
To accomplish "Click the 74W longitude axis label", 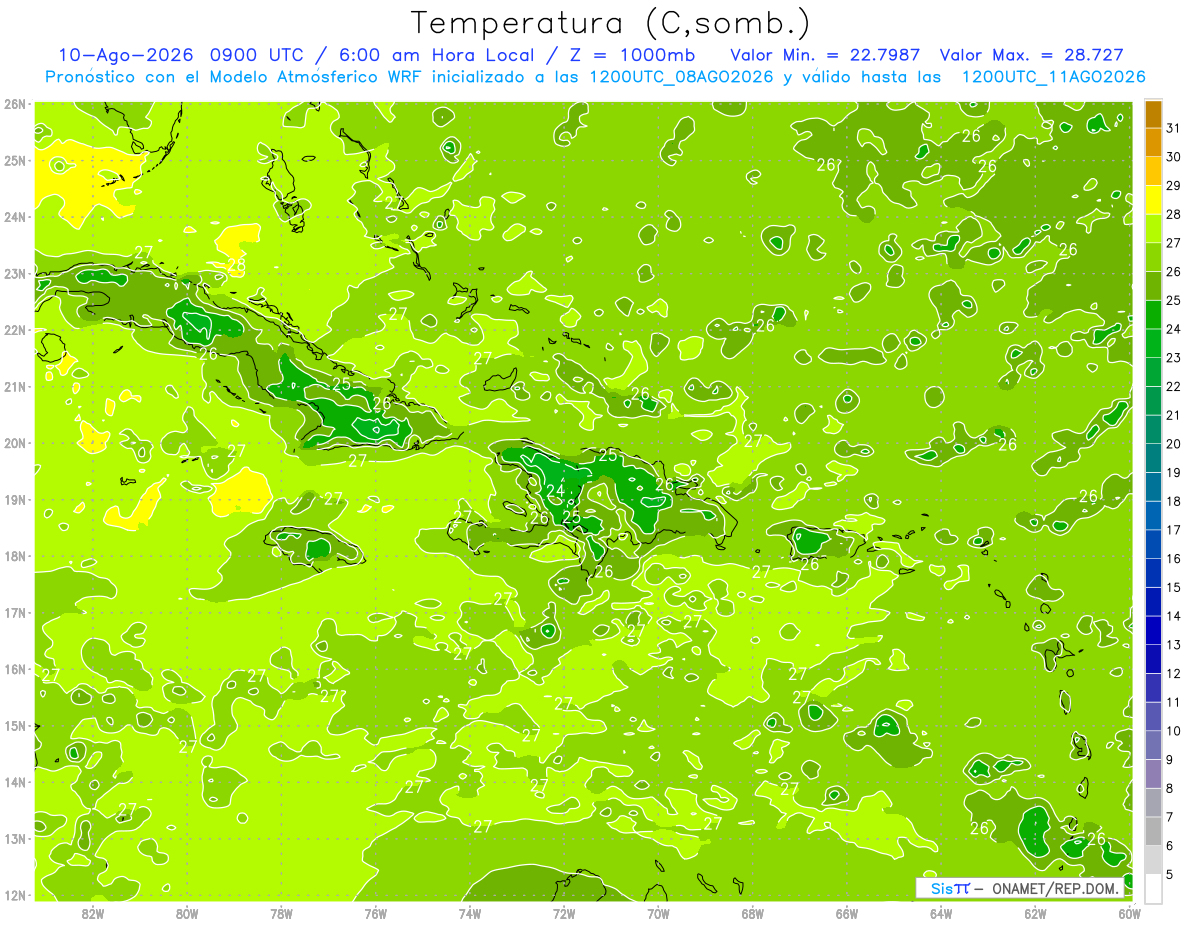I will (x=470, y=913).
